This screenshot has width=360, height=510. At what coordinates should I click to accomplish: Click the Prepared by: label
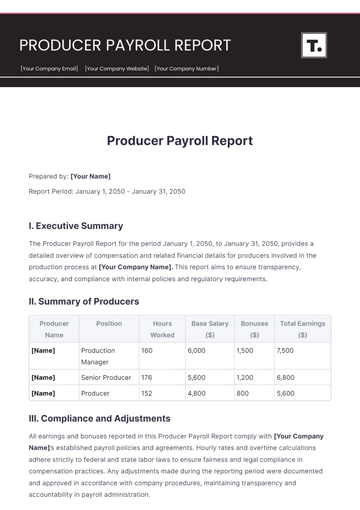(x=49, y=176)
